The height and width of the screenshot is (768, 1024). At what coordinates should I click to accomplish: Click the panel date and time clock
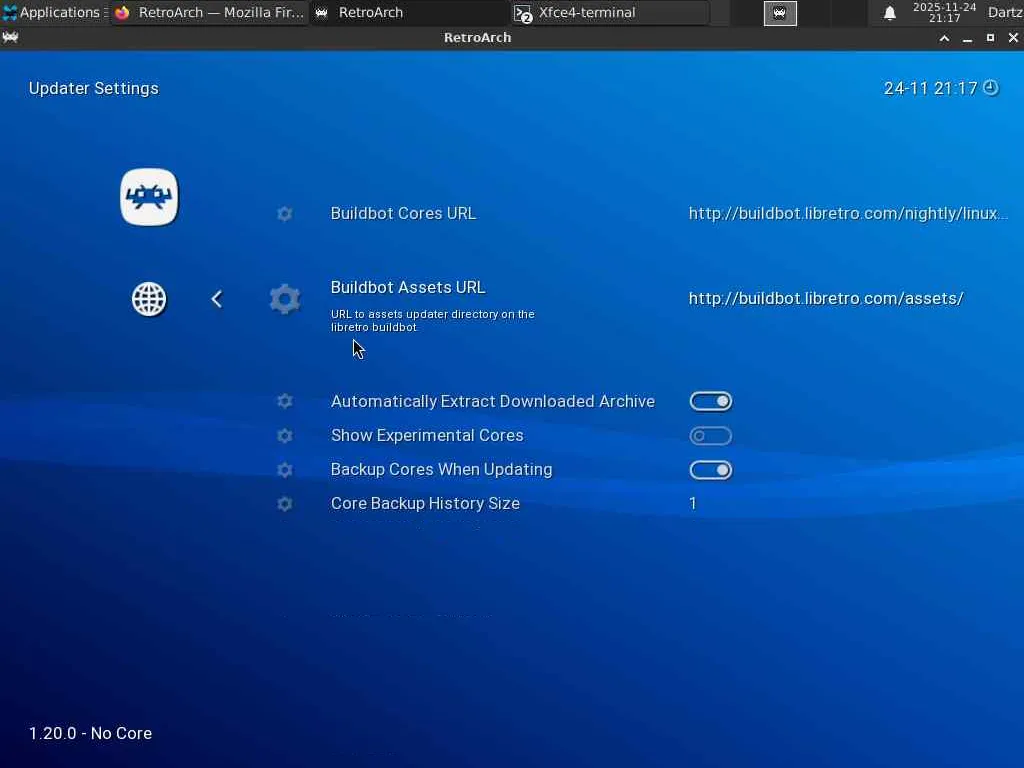pyautogui.click(x=944, y=12)
